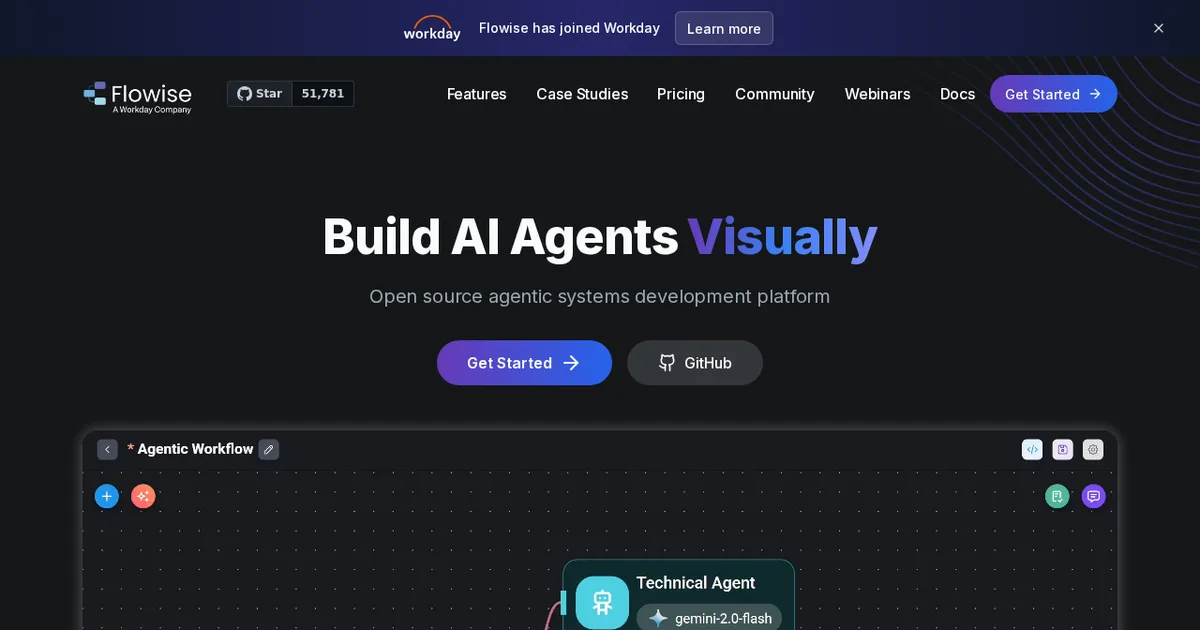The height and width of the screenshot is (630, 1200).
Task: Click the orange generate sparkle button
Action: tap(143, 496)
